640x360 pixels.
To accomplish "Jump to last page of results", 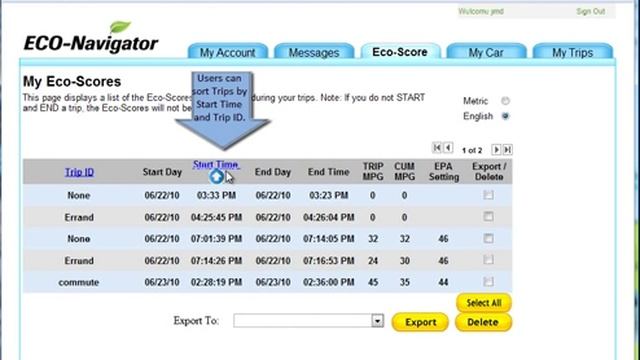I will pos(507,149).
